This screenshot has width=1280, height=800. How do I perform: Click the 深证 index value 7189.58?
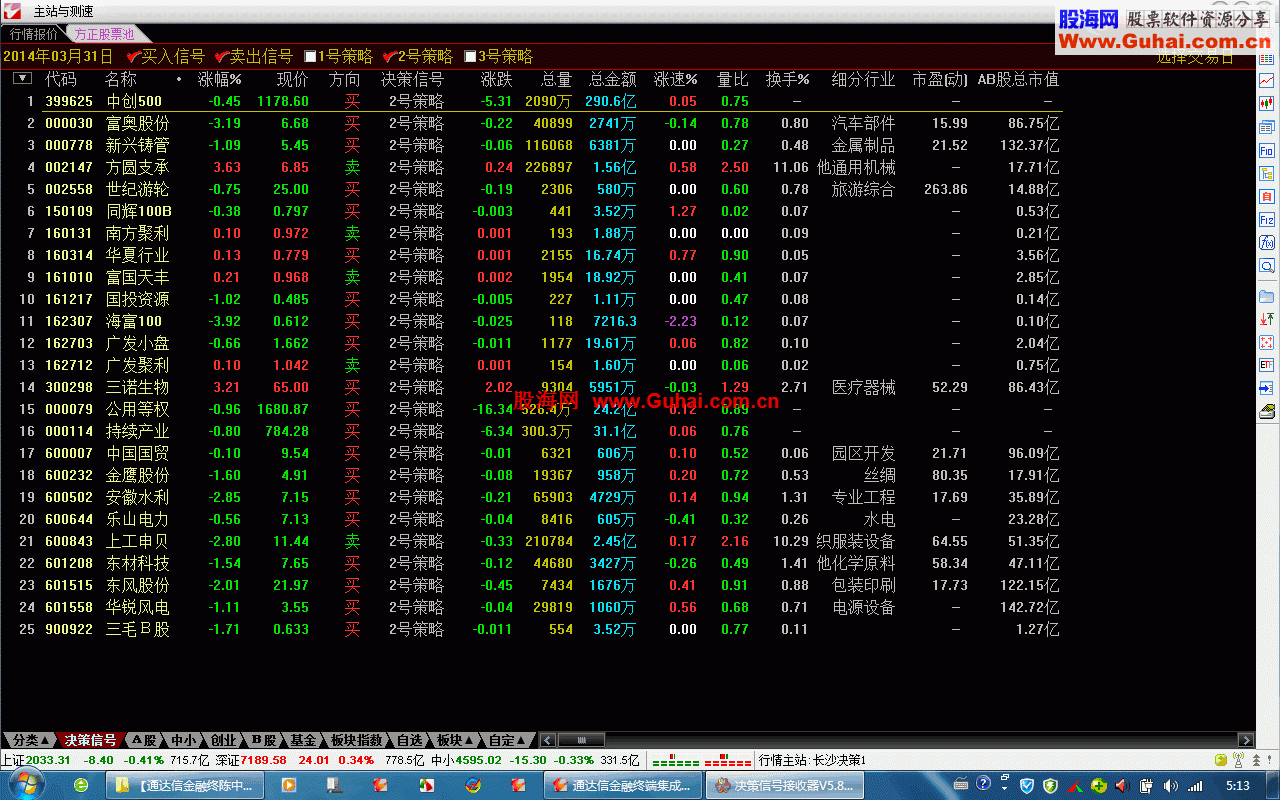click(264, 760)
